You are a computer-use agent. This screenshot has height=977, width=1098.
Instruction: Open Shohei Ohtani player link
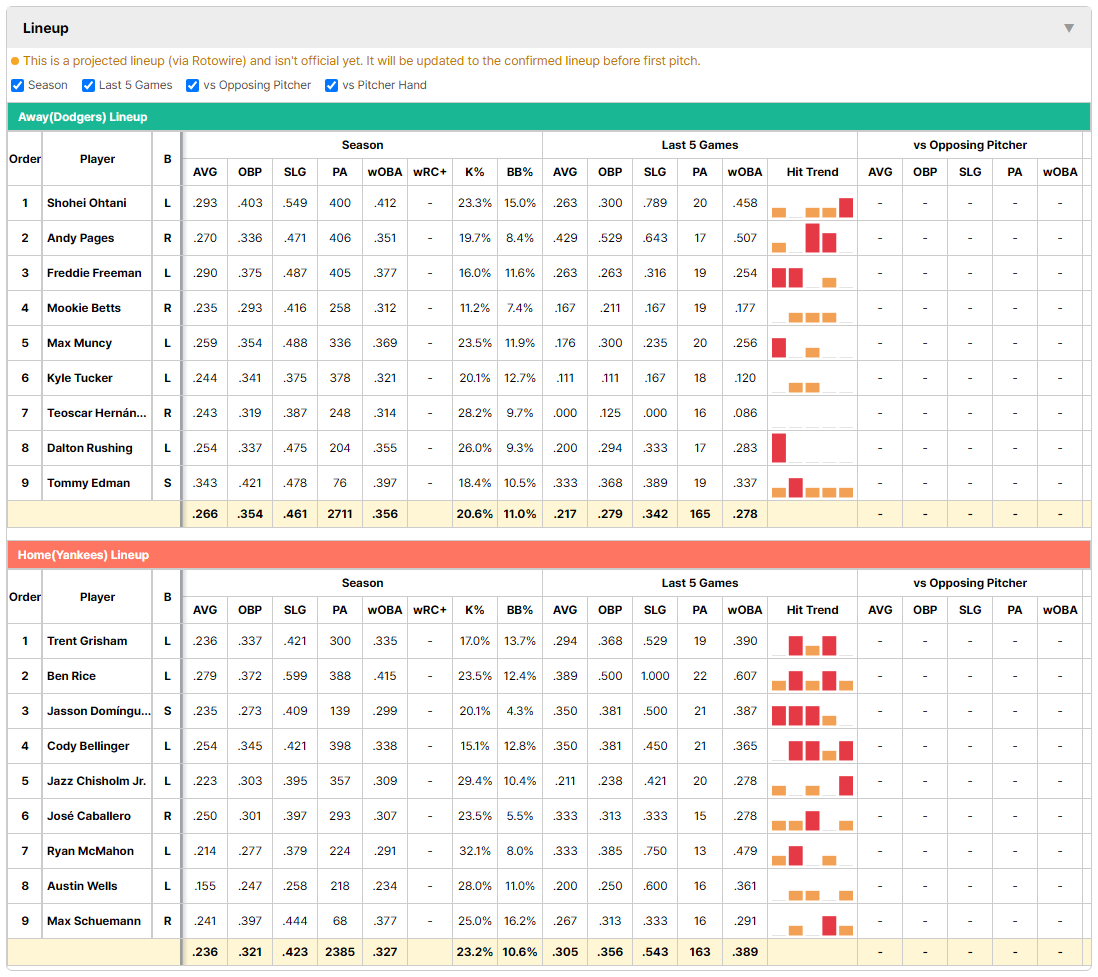(87, 203)
